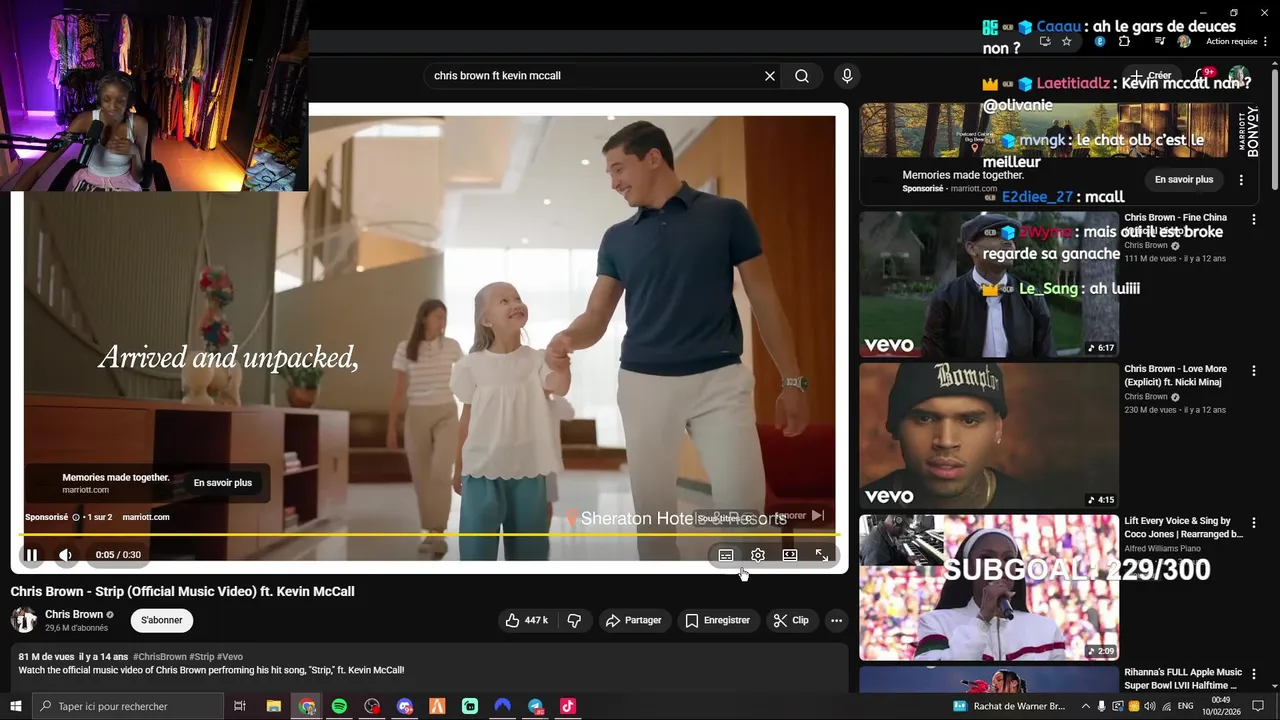Open the video player settings gear
This screenshot has width=1280, height=720.
point(758,555)
